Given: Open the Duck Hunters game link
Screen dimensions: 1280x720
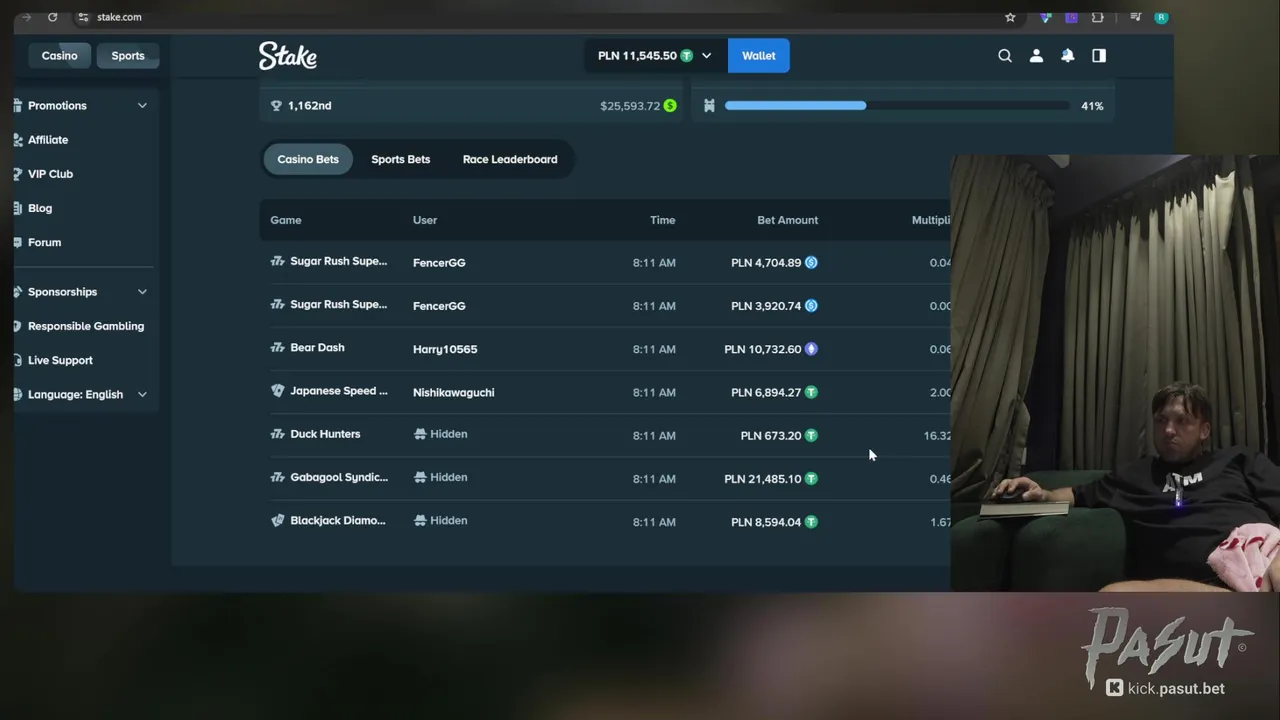Looking at the screenshot, I should (x=325, y=434).
